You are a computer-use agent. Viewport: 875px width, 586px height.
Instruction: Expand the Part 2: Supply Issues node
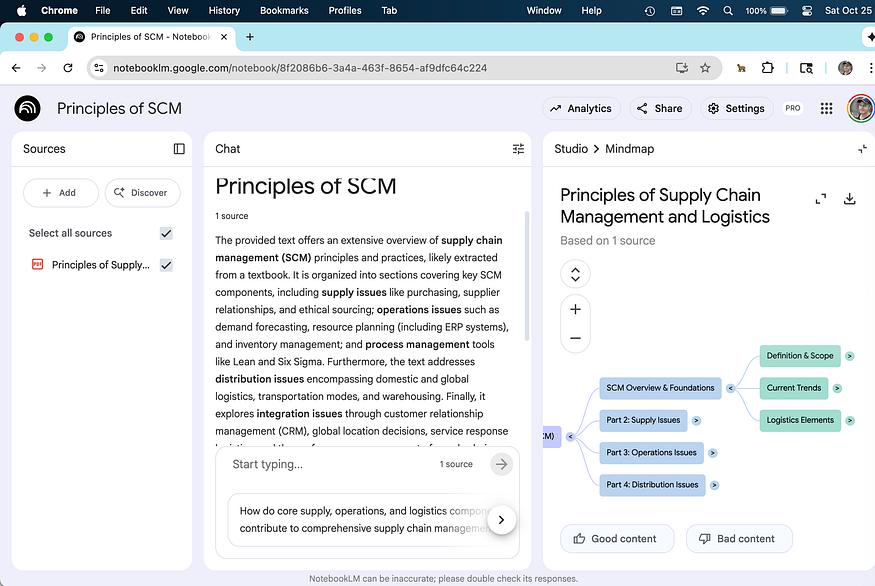[x=696, y=421]
